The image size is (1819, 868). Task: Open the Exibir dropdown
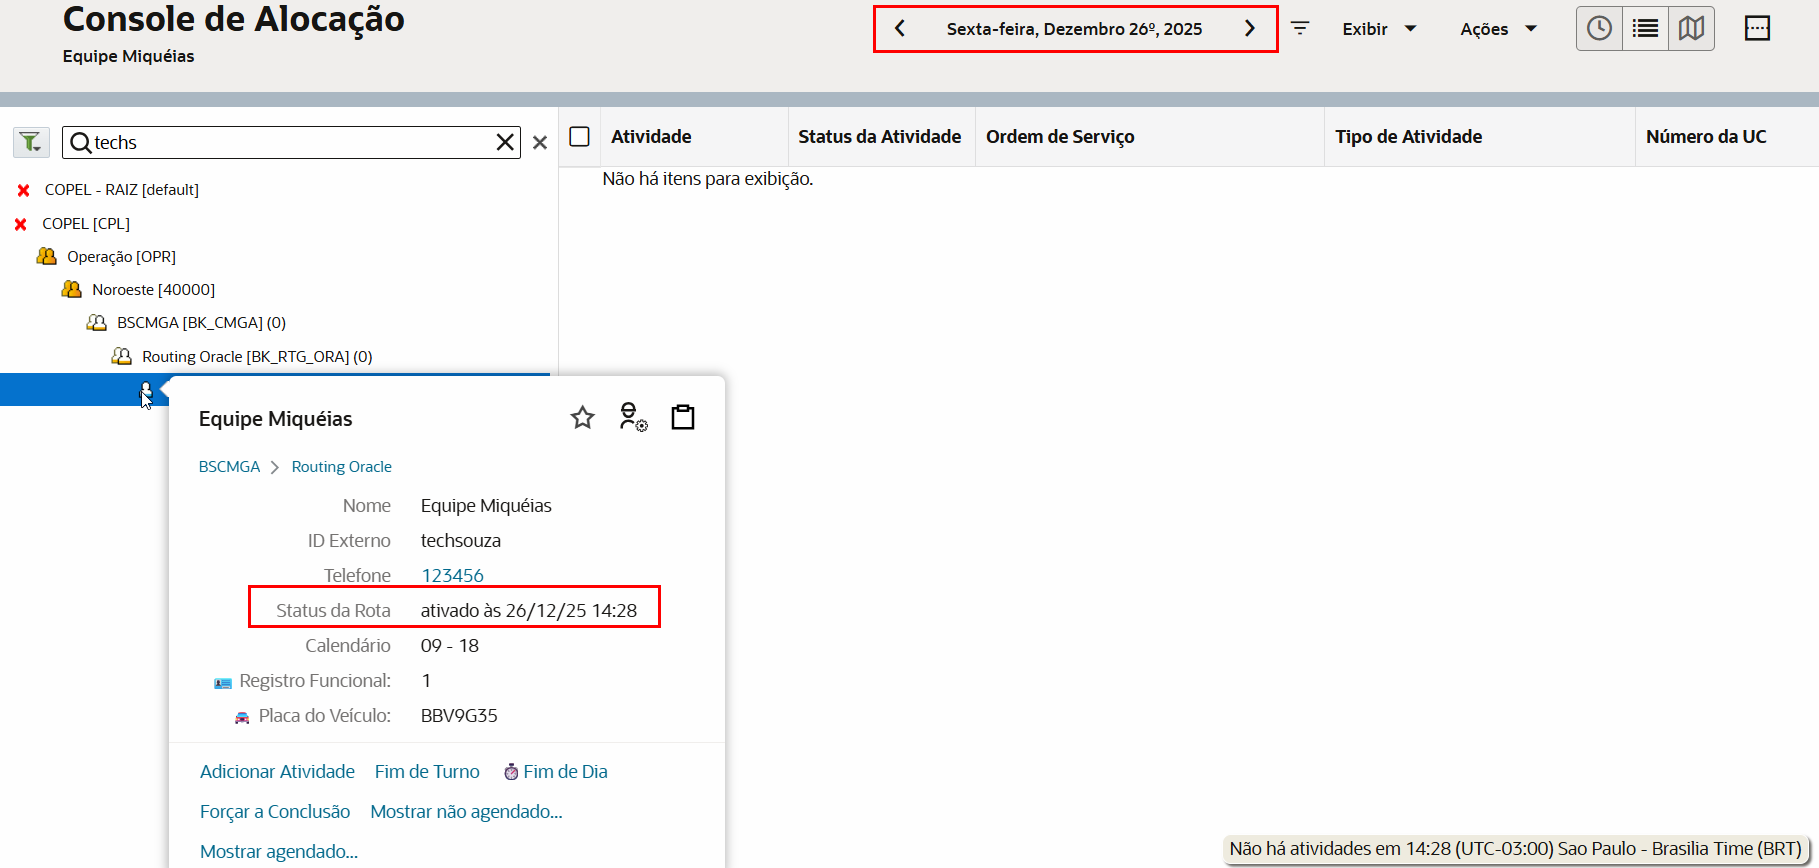pos(1379,29)
